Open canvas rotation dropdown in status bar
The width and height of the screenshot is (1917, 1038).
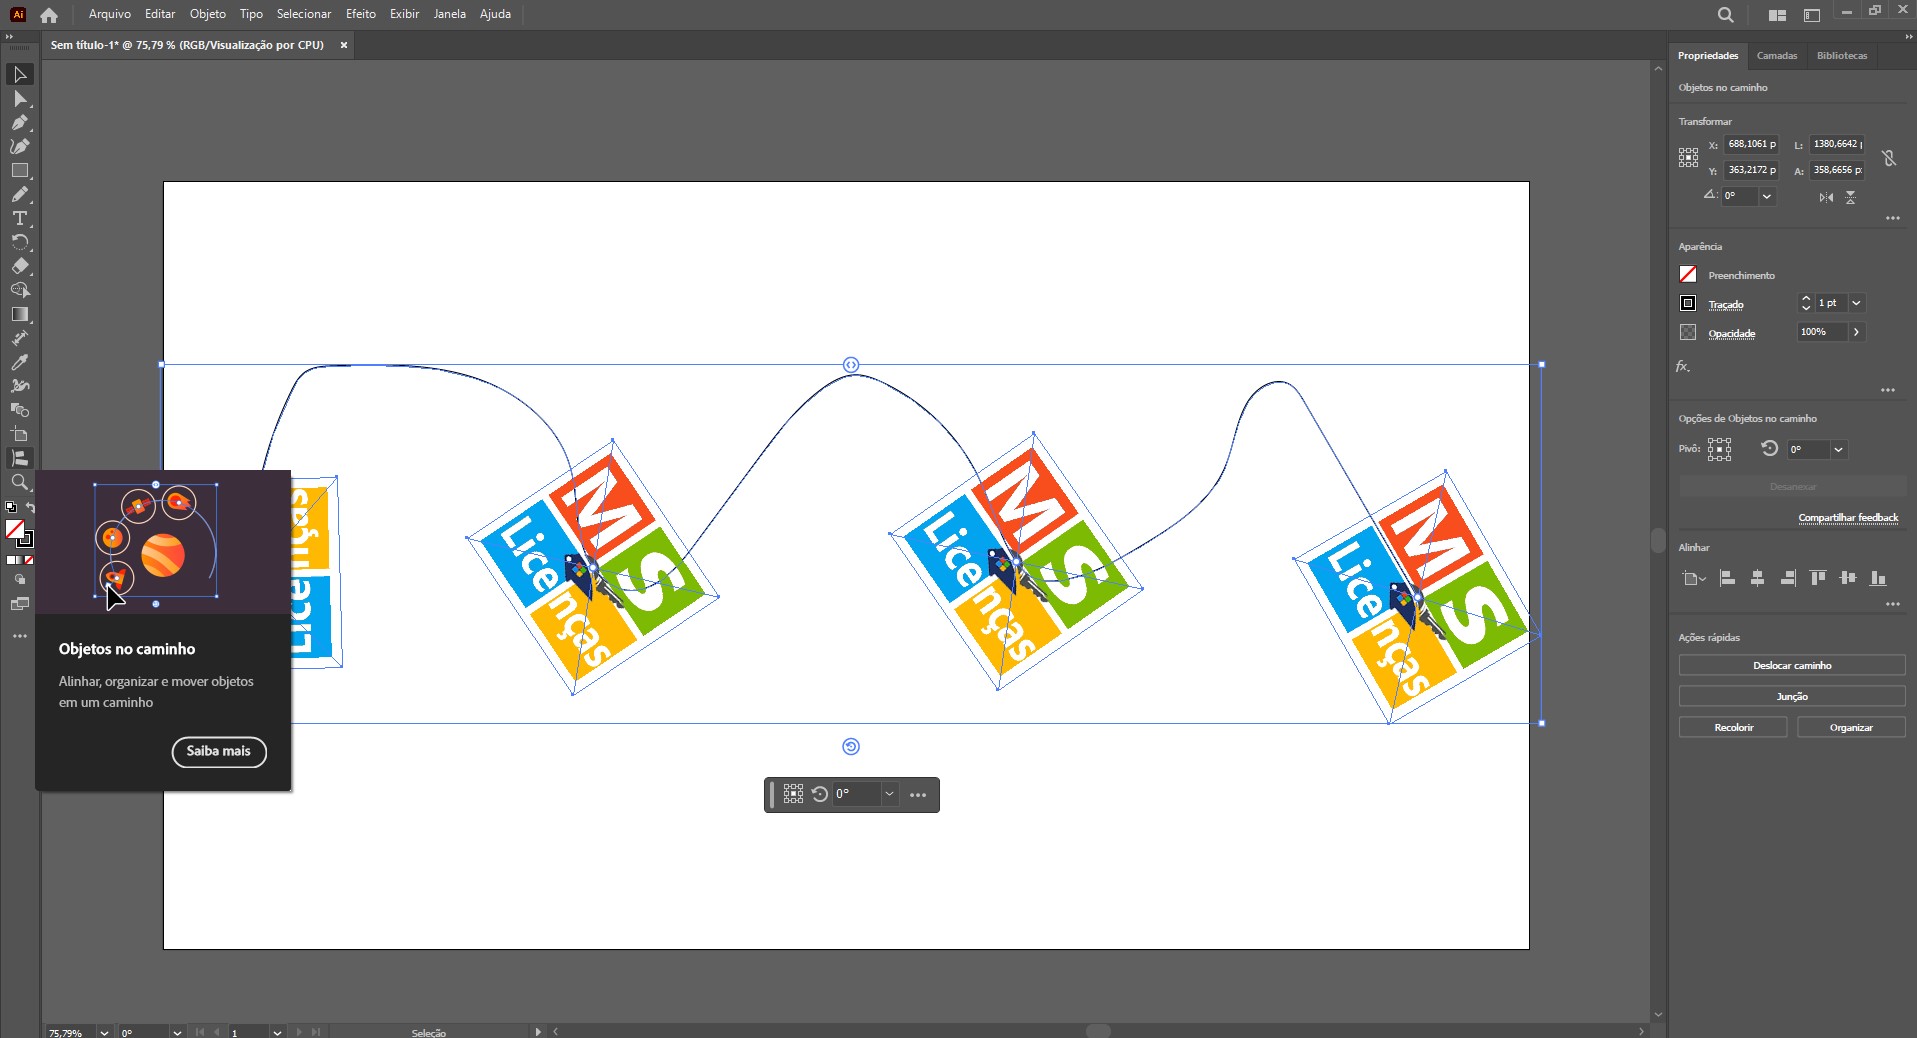(x=177, y=1032)
